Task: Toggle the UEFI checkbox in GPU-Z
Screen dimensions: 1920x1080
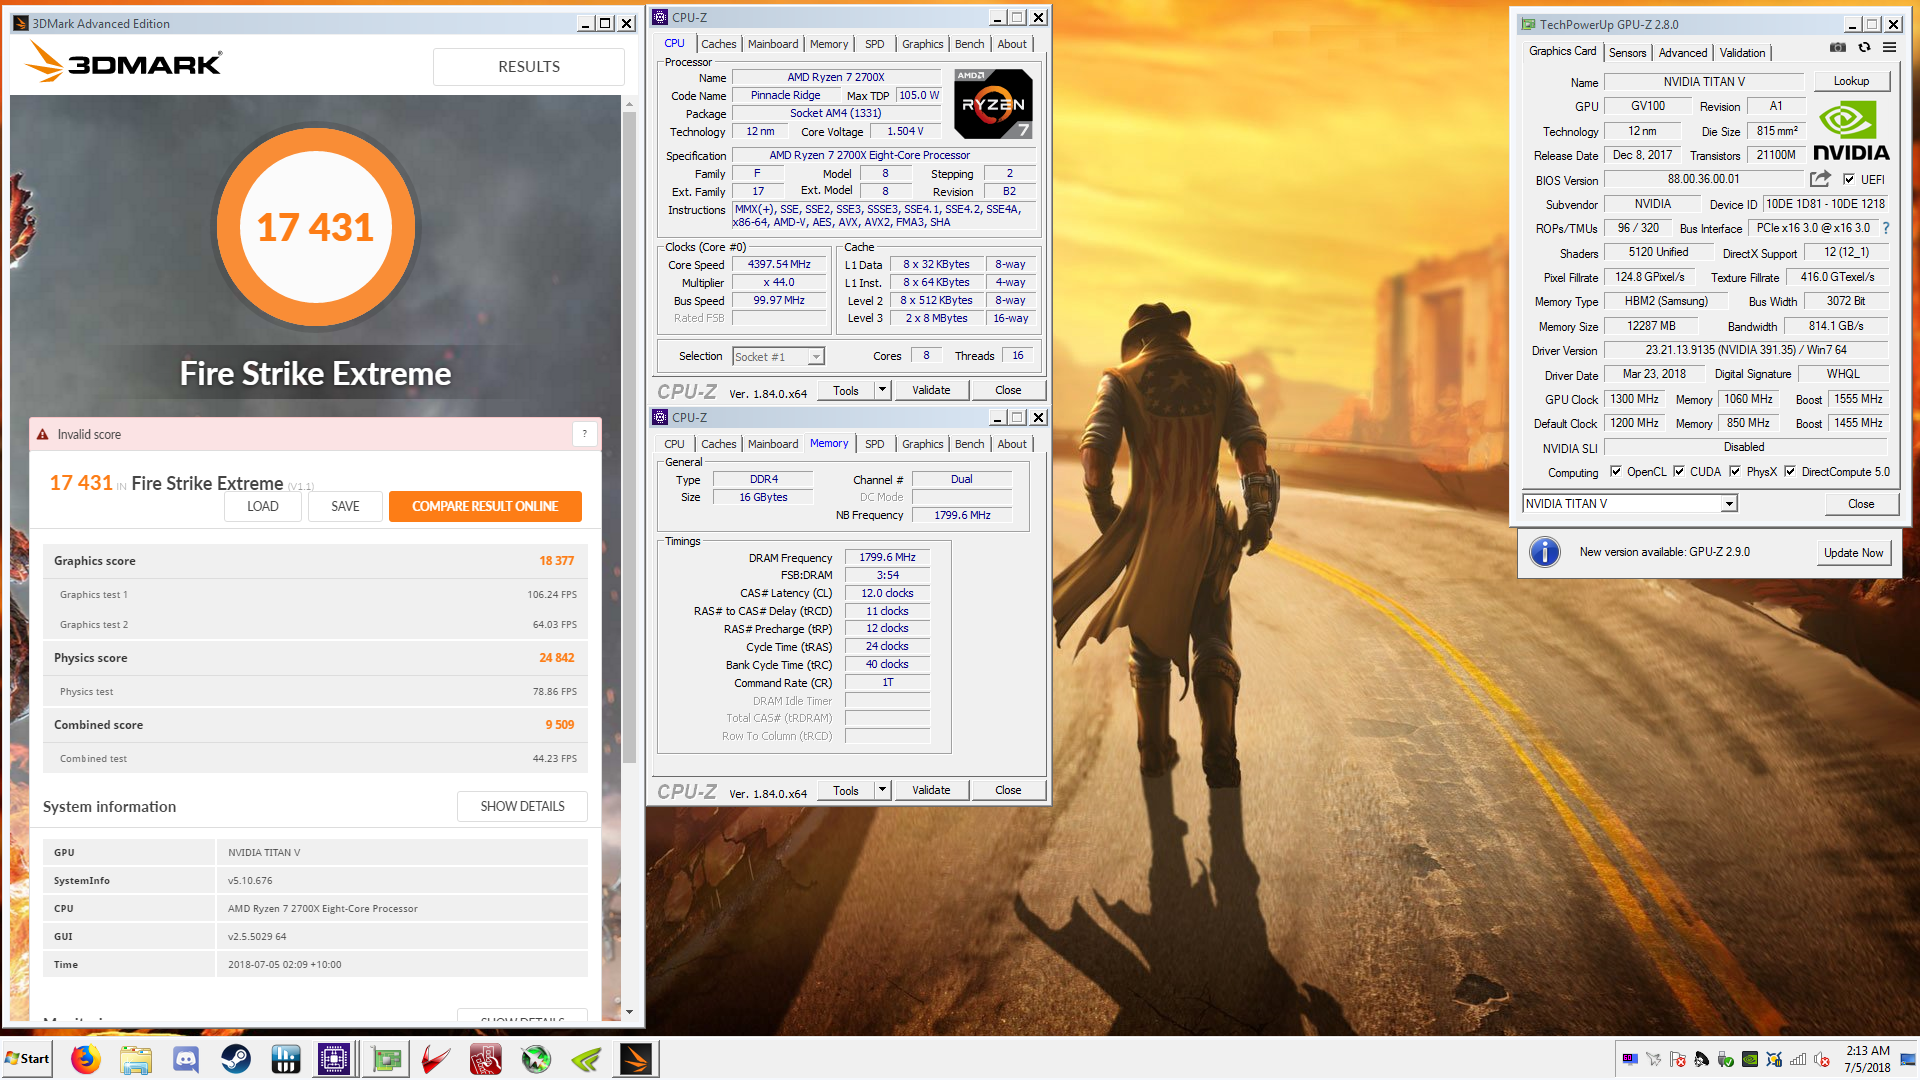Action: (x=1849, y=179)
